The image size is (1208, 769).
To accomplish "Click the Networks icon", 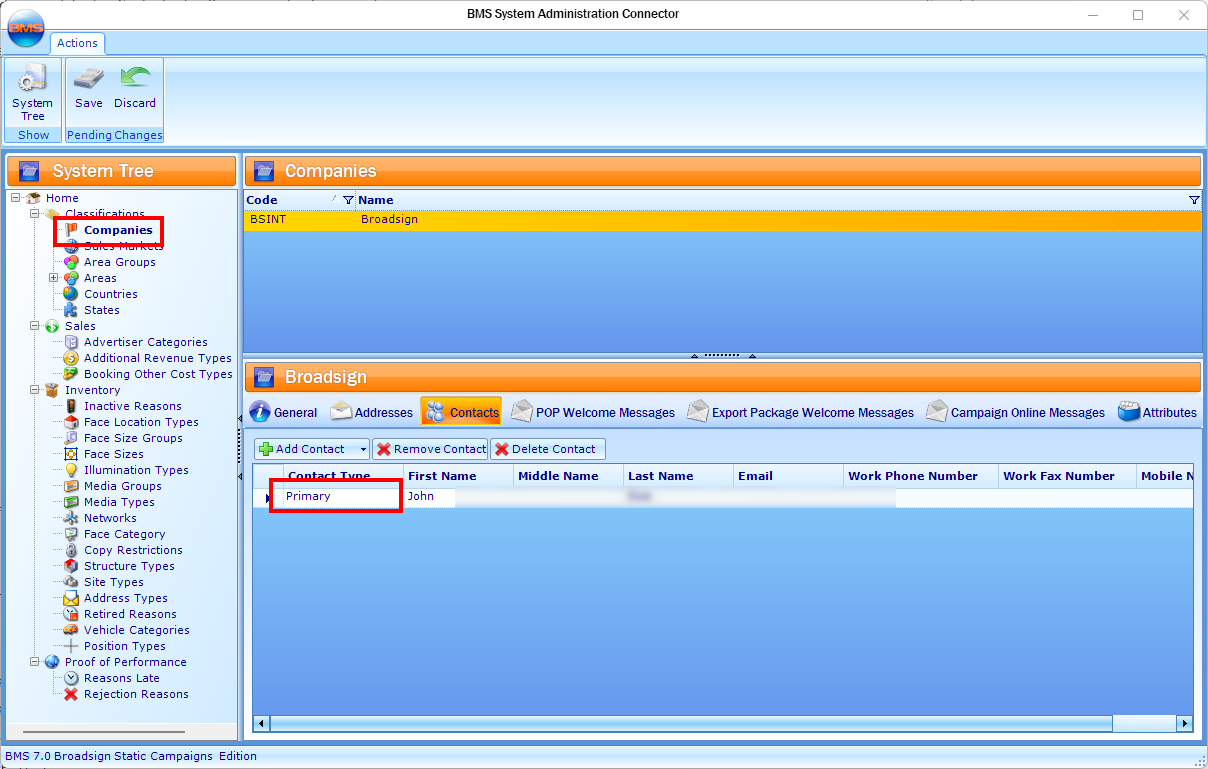I will point(71,518).
